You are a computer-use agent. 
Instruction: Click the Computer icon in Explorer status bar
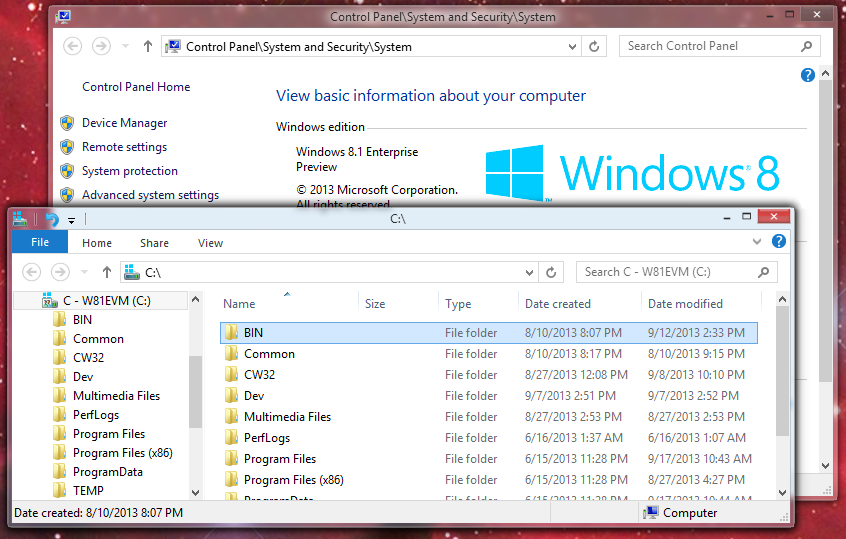click(651, 513)
